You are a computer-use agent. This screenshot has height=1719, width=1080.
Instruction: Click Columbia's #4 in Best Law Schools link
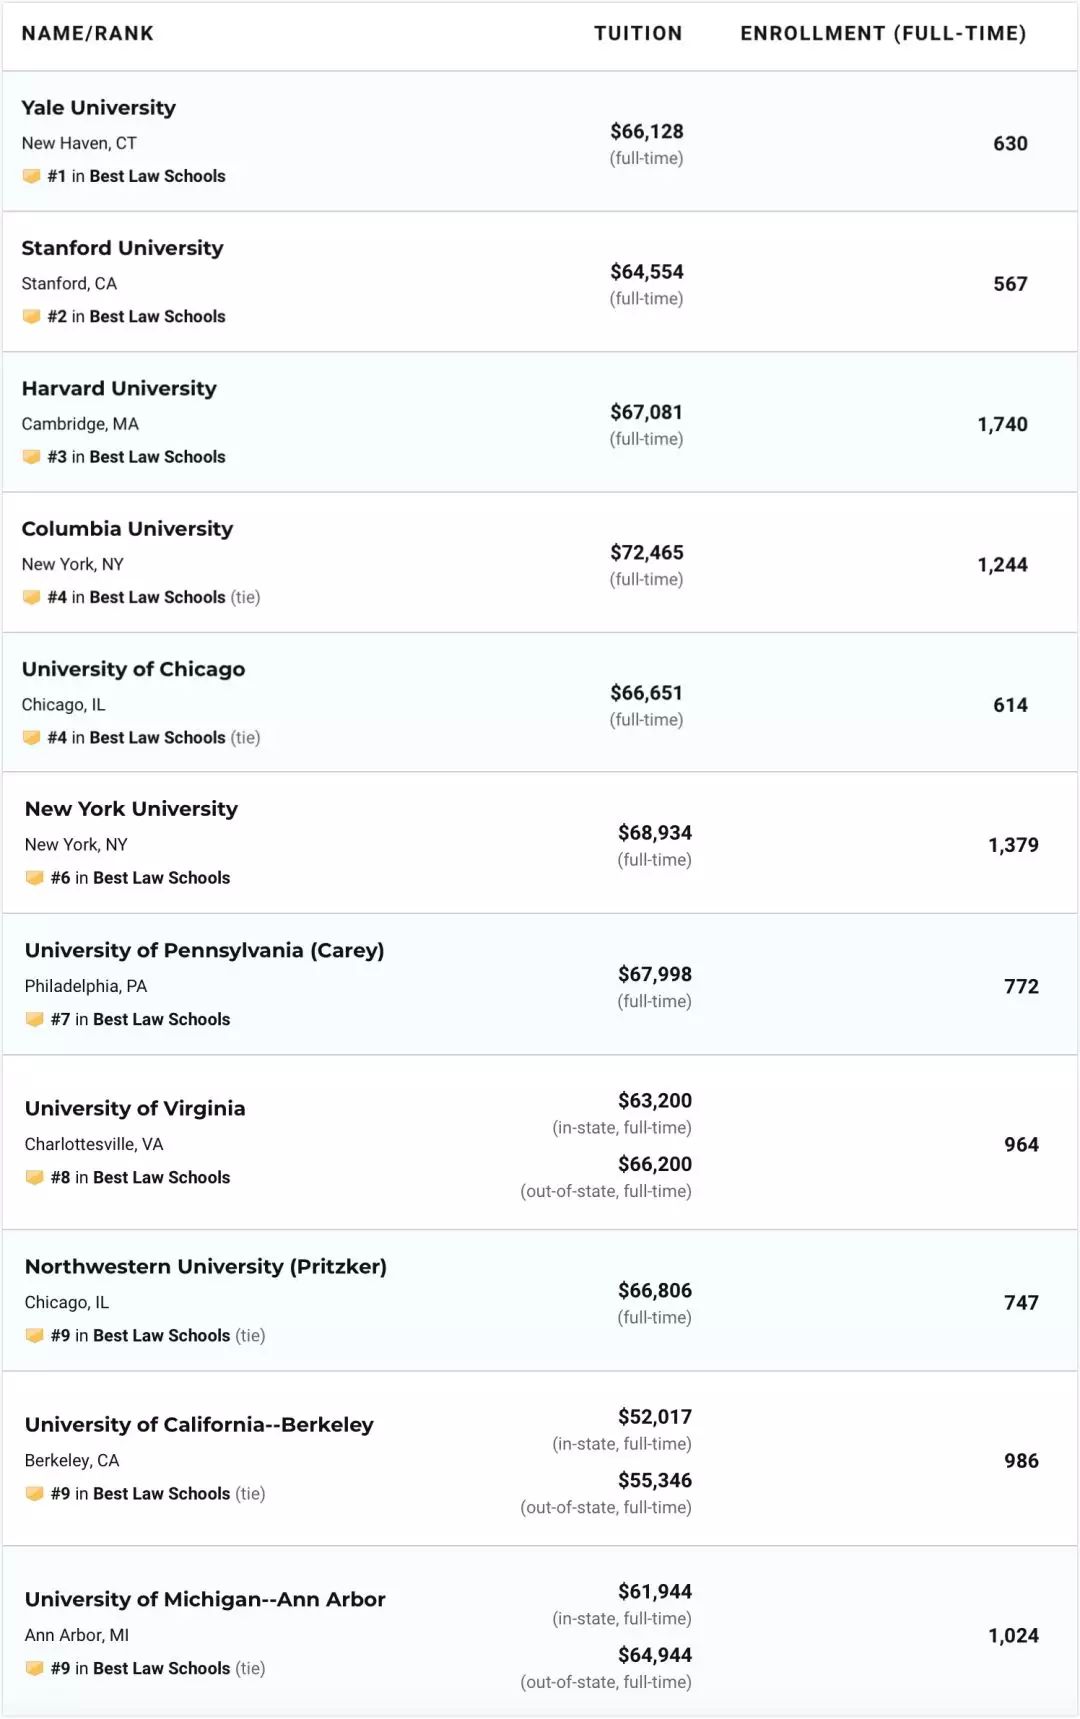pyautogui.click(x=136, y=597)
